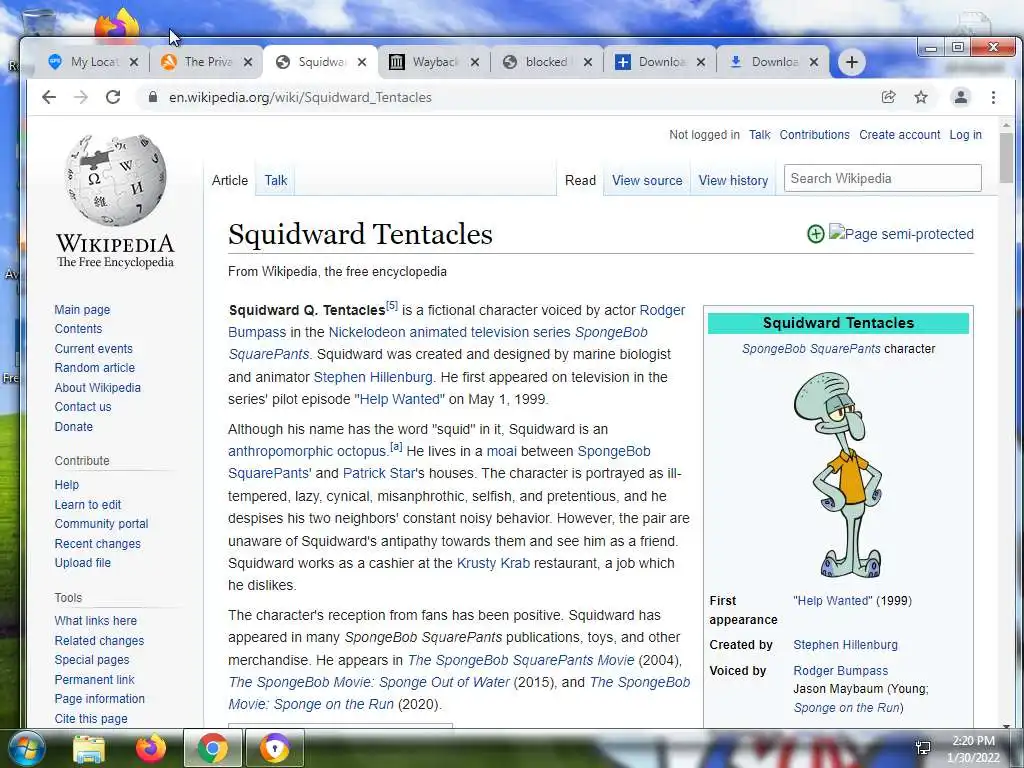Open the article Talk tab
The height and width of the screenshot is (768, 1024).
pyautogui.click(x=276, y=180)
